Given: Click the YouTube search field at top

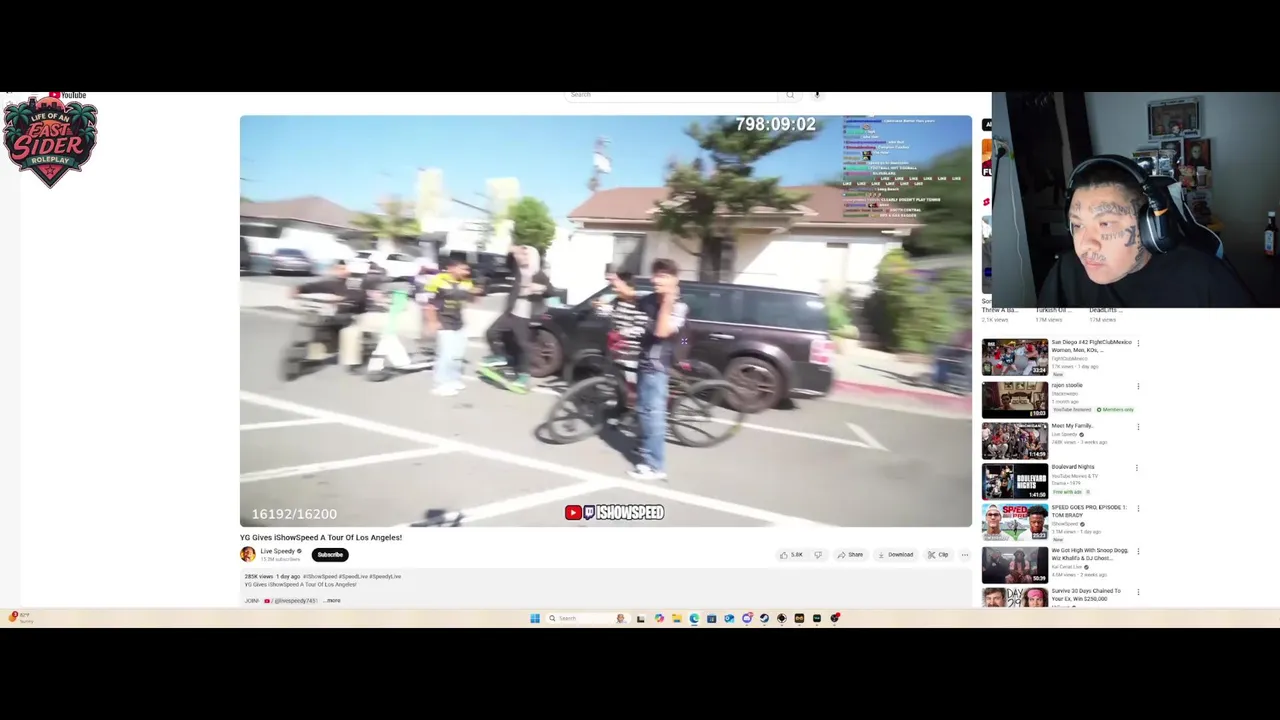Looking at the screenshot, I should point(672,95).
